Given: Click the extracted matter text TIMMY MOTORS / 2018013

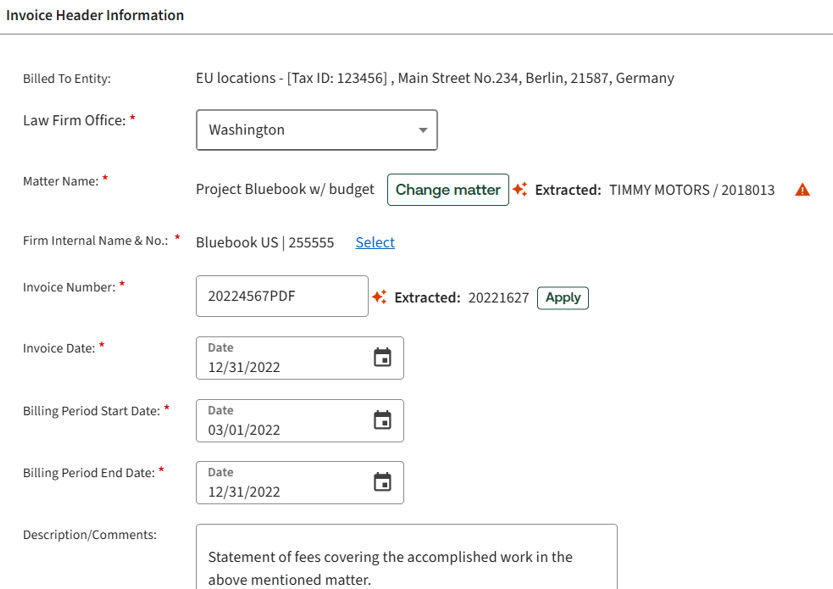Looking at the screenshot, I should (691, 190).
